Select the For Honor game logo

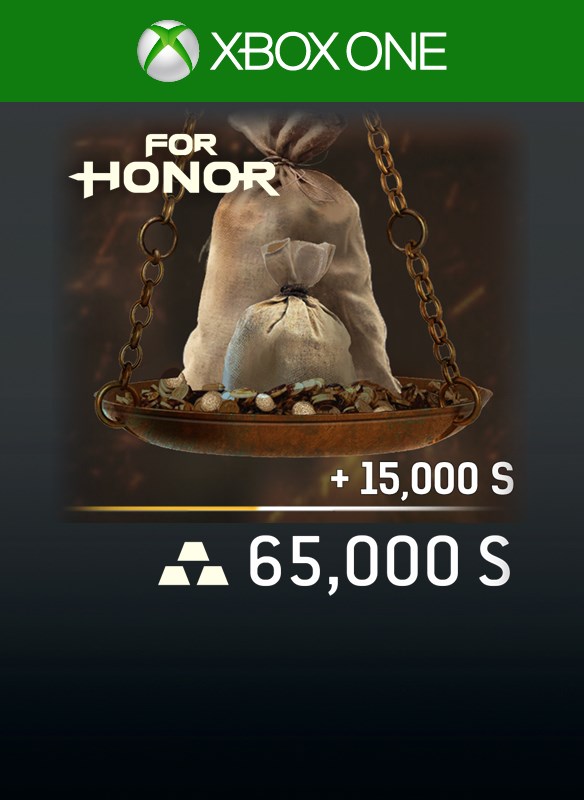(x=174, y=166)
